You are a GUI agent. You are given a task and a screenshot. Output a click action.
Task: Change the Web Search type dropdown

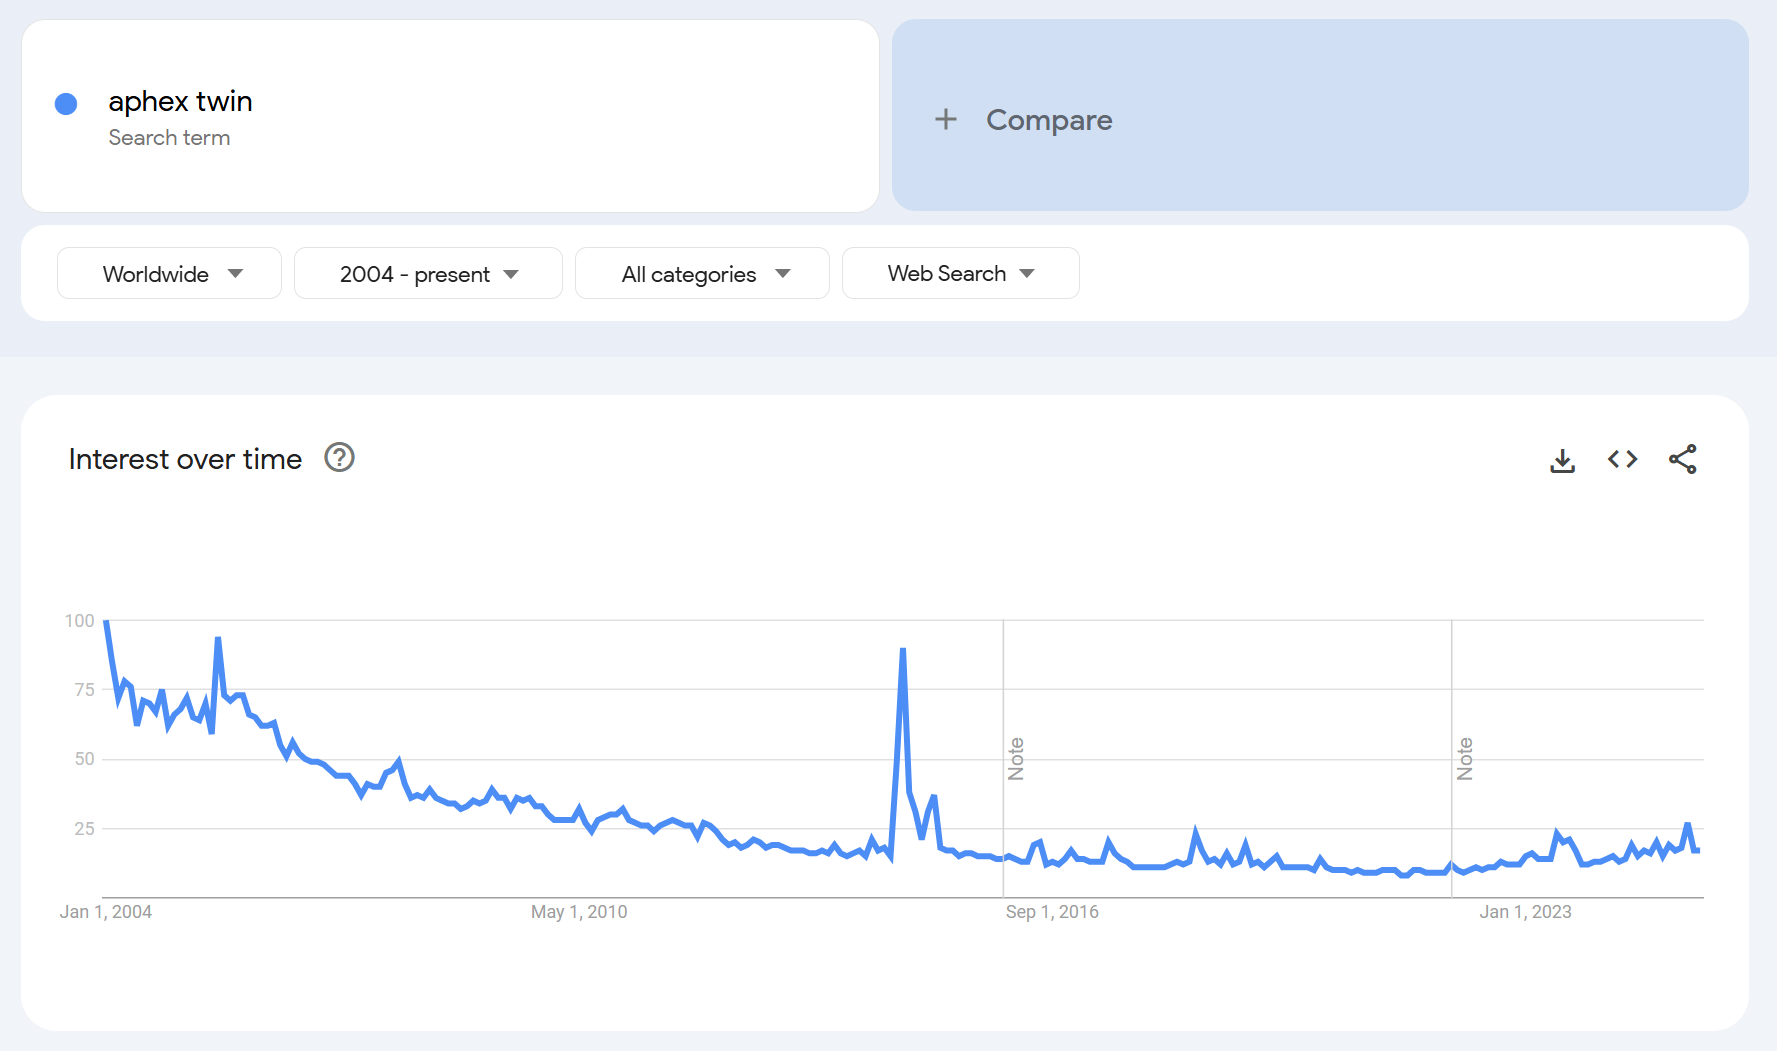pyautogui.click(x=960, y=274)
